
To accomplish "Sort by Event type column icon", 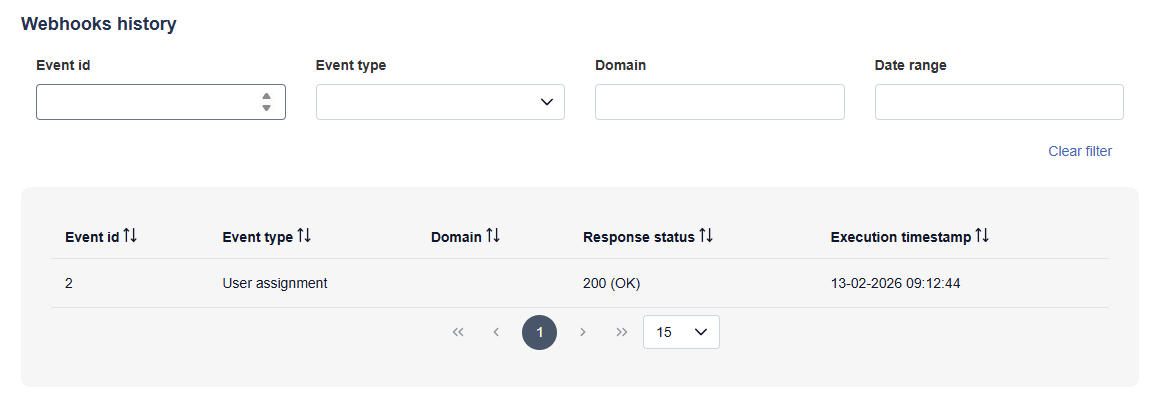I will click(305, 236).
